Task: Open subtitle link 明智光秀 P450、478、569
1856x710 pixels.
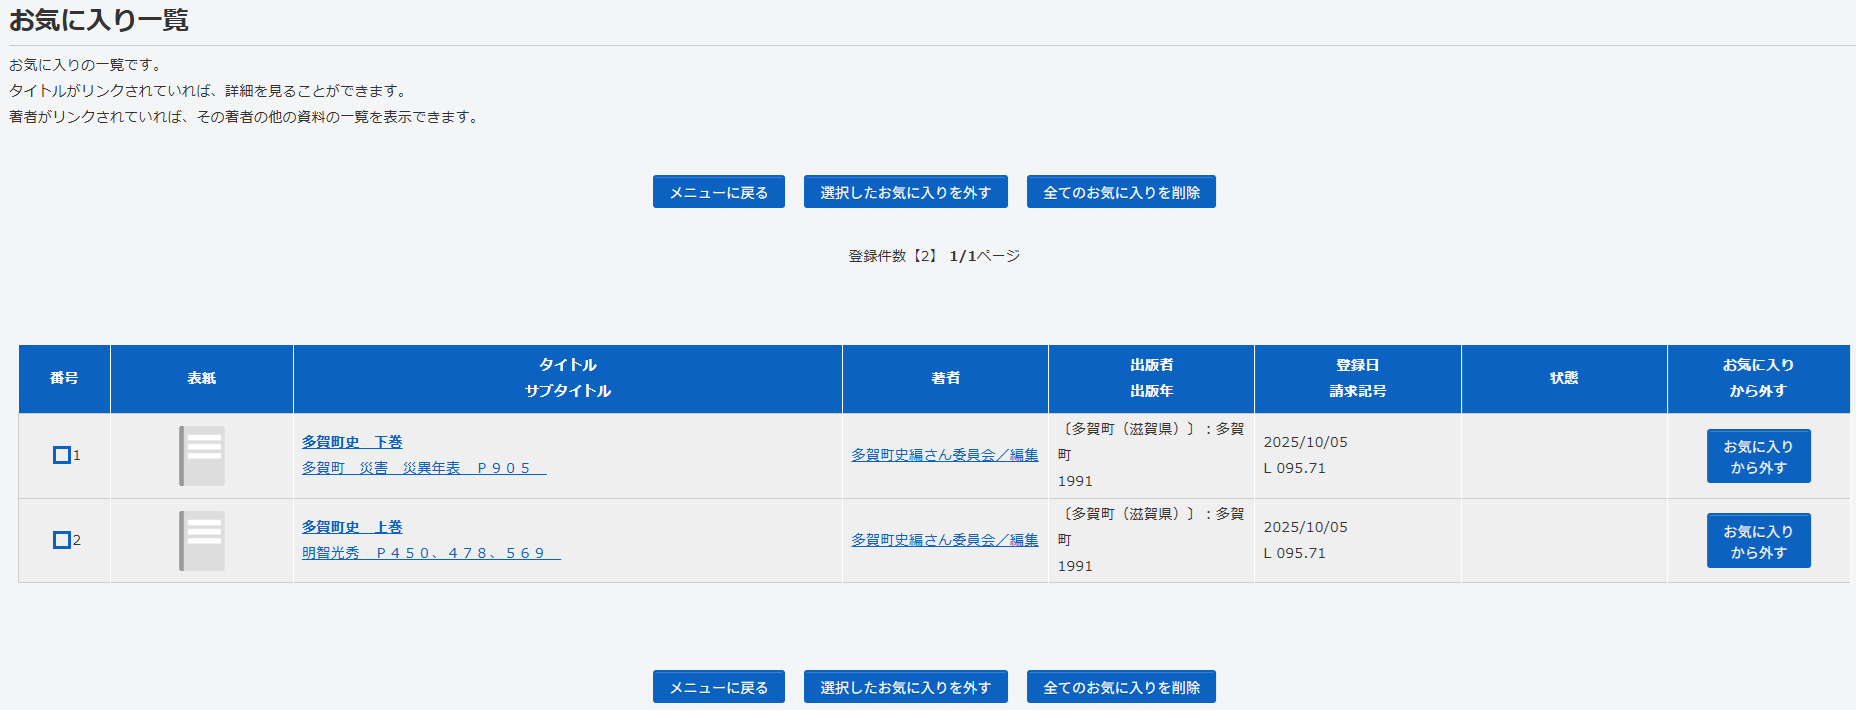Action: (x=431, y=553)
